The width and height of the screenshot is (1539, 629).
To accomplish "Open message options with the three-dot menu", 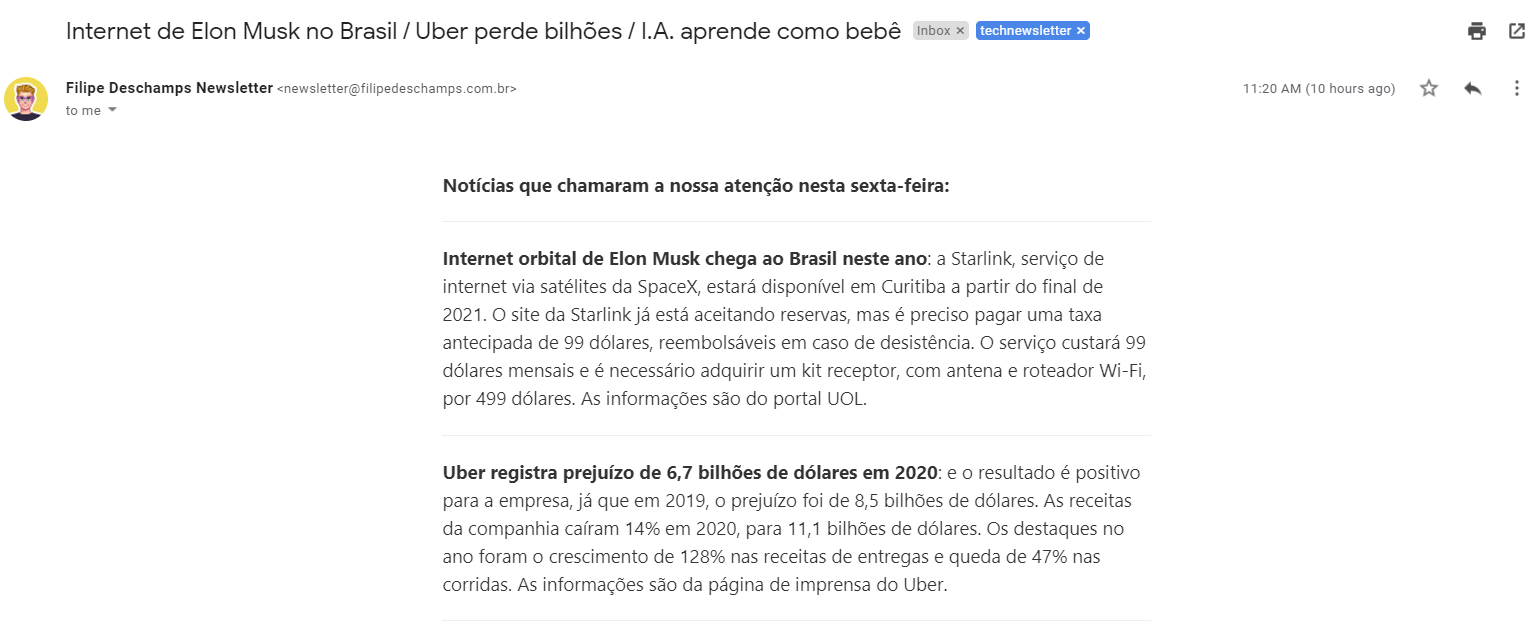I will click(x=1516, y=88).
